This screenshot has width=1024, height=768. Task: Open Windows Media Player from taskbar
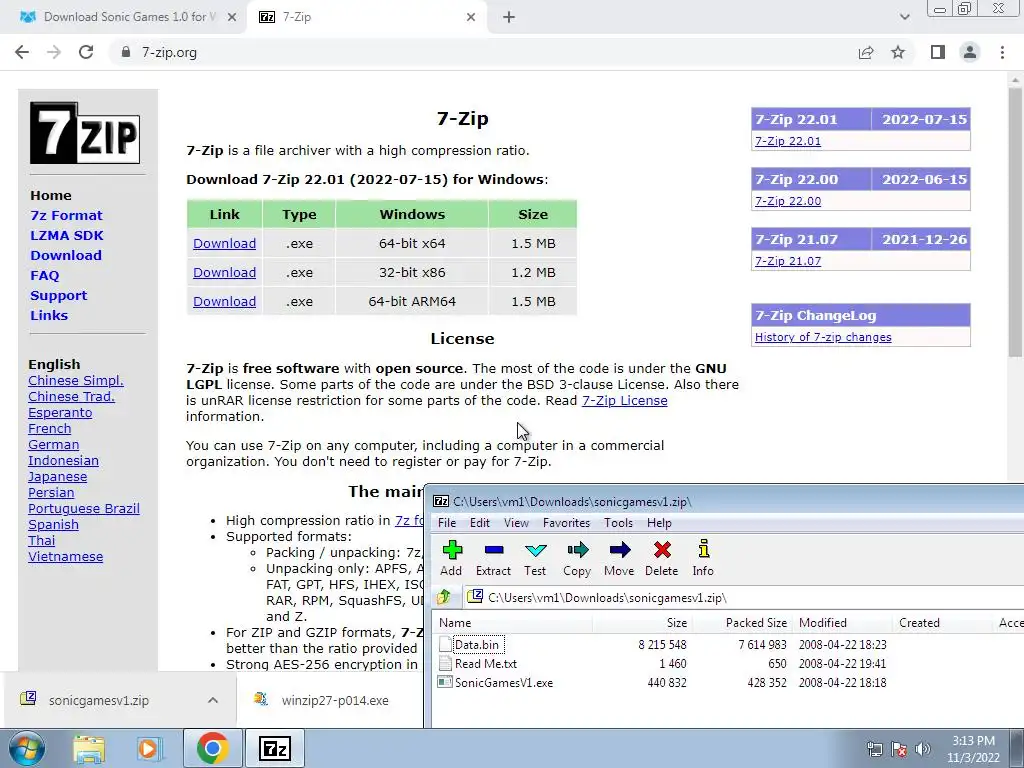click(x=148, y=748)
